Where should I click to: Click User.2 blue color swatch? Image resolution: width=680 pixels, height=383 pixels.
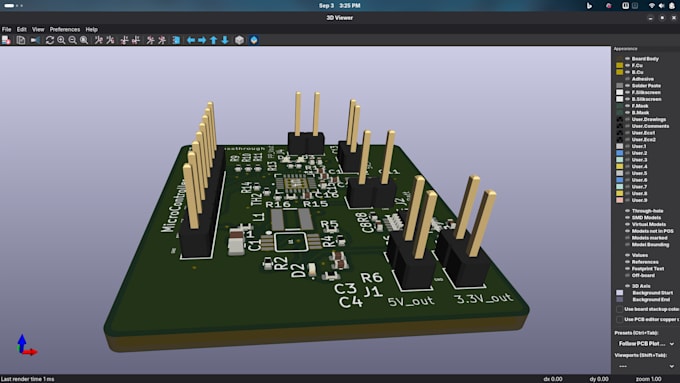click(619, 153)
